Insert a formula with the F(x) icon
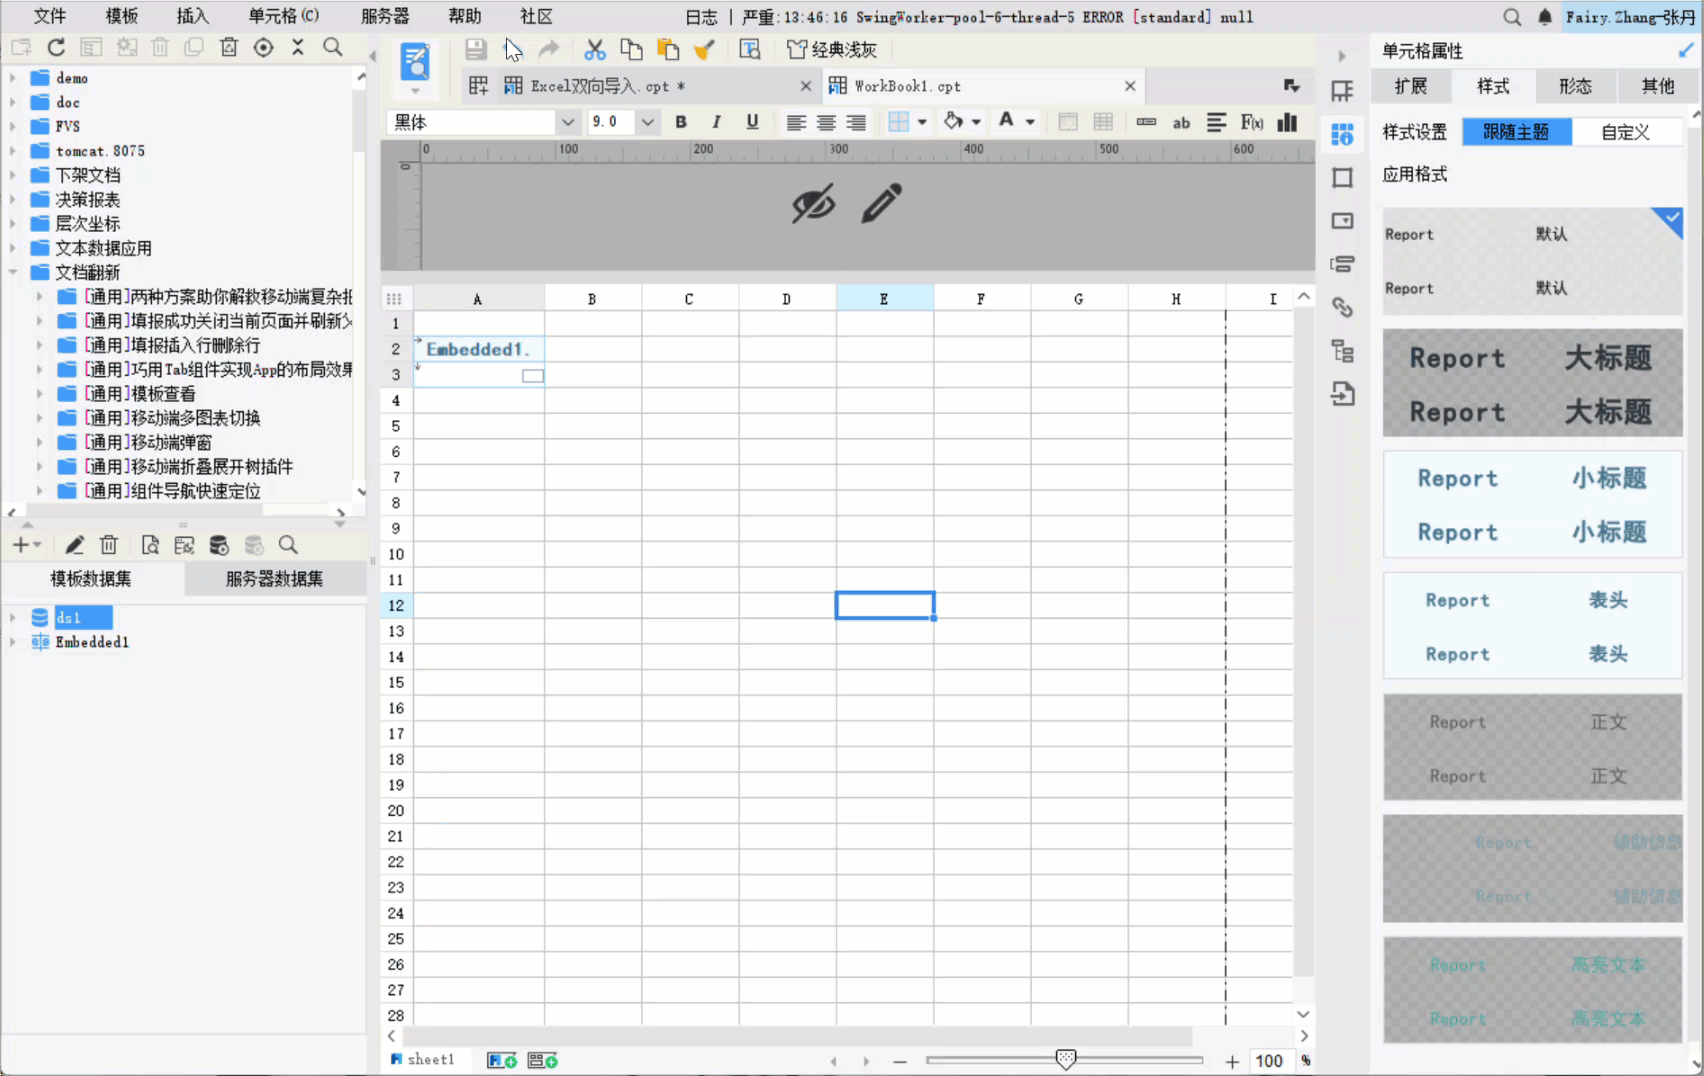The height and width of the screenshot is (1076, 1704). 1251,122
